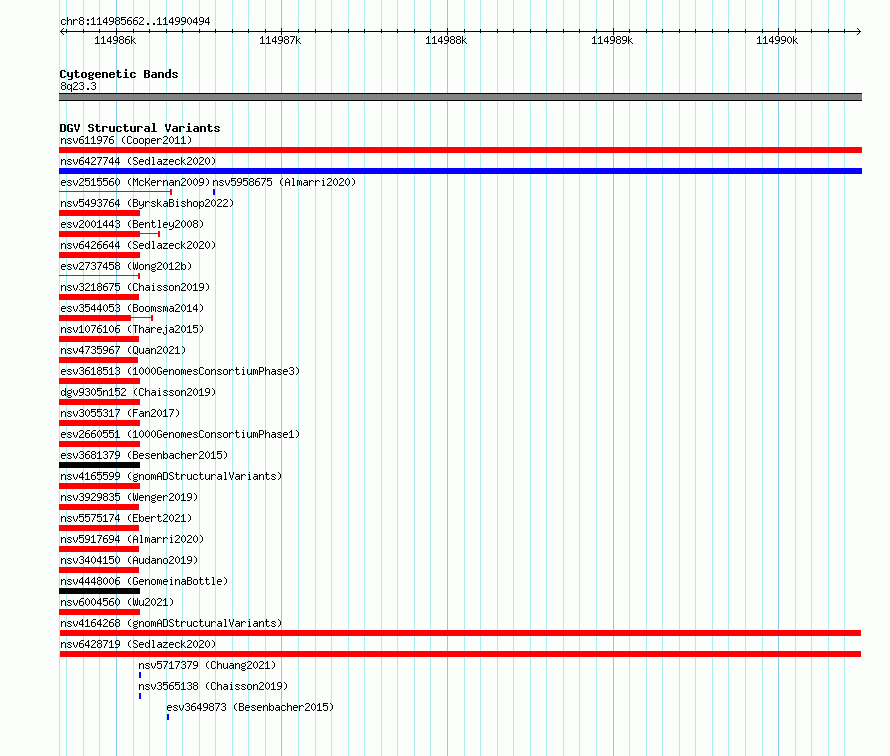Click the esv2001443 (Bentley2008) label
Viewport: 890px width, 756px height.
click(132, 224)
